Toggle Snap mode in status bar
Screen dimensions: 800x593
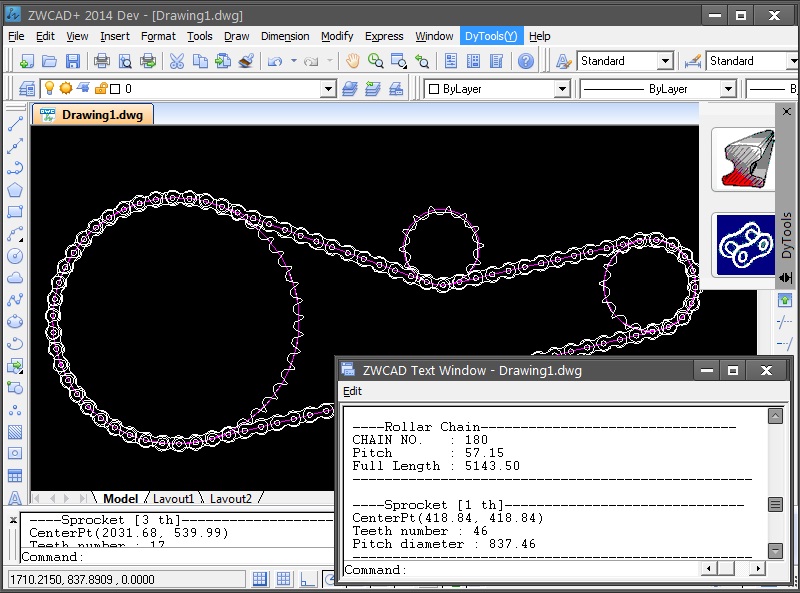point(260,579)
